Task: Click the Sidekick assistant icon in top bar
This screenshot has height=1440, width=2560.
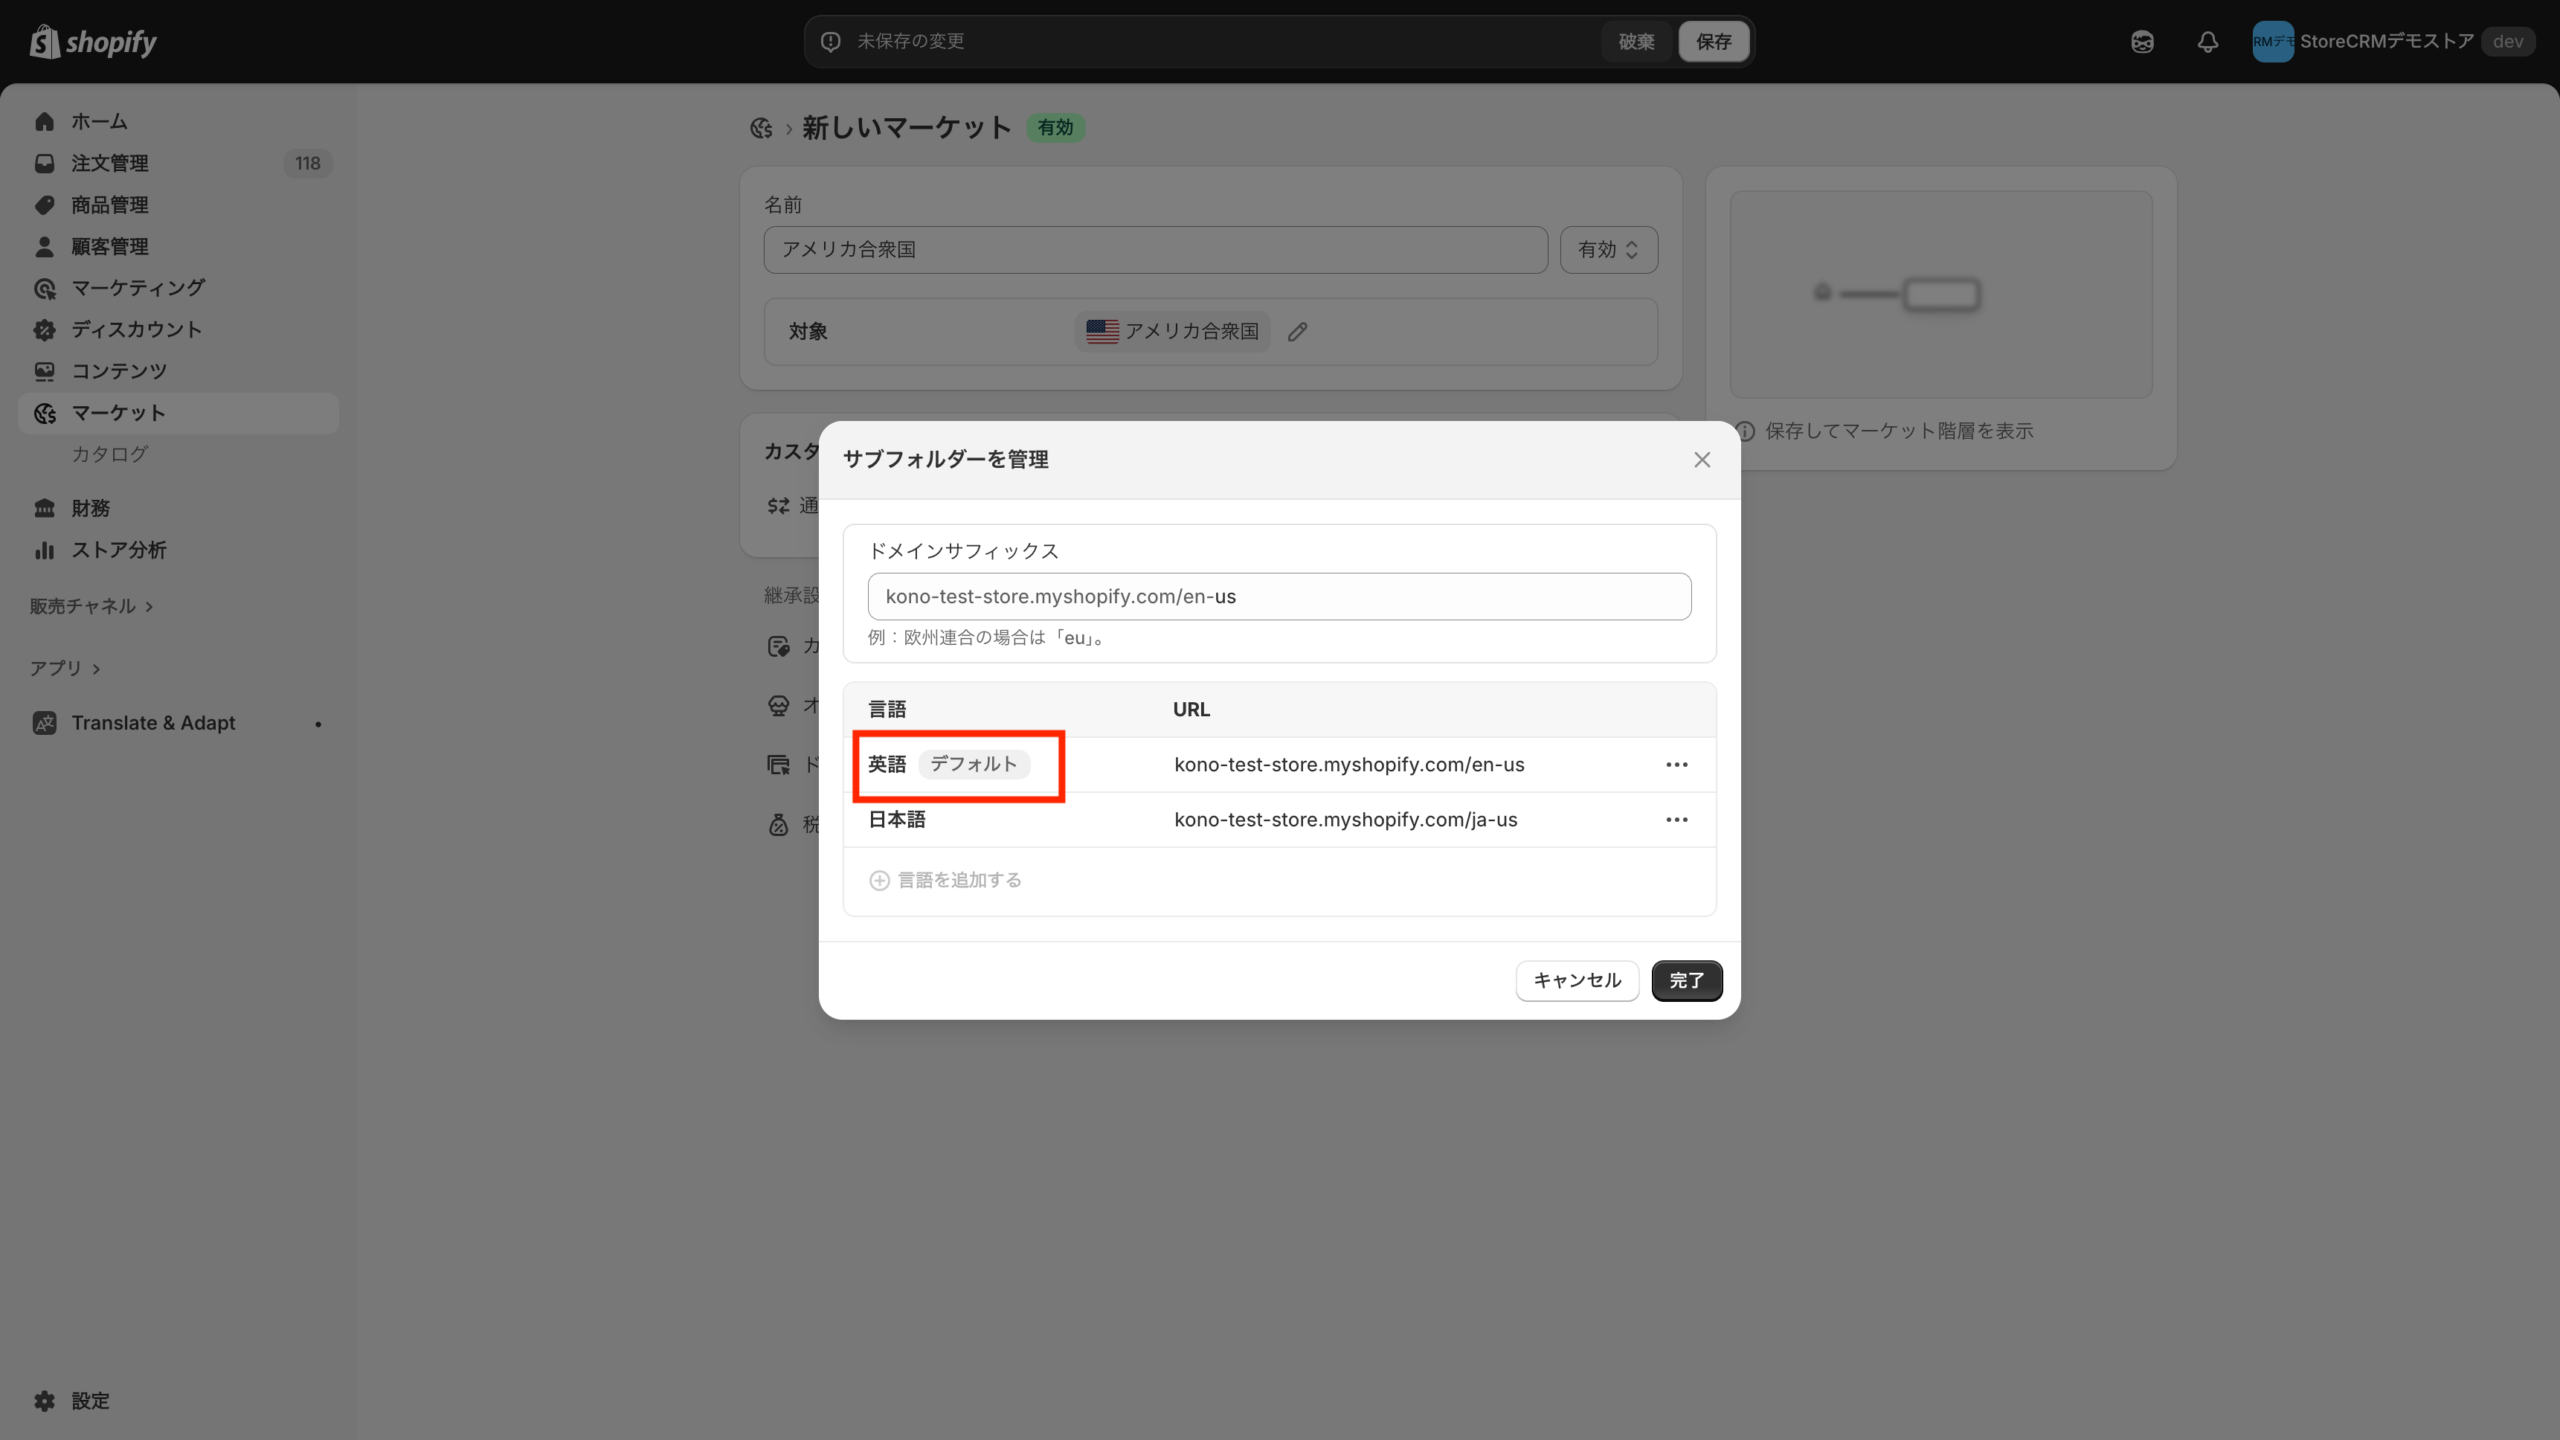Action: 2142,42
